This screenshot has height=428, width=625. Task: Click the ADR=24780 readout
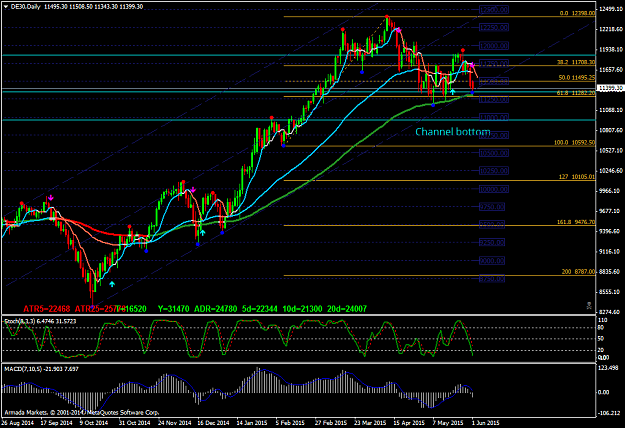[x=215, y=309]
